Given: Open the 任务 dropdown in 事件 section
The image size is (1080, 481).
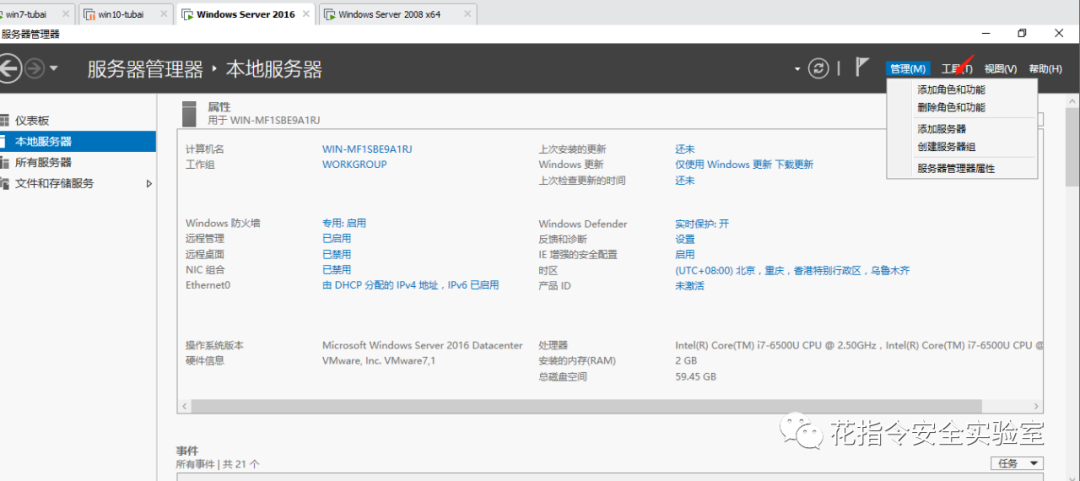Looking at the screenshot, I should (1017, 463).
